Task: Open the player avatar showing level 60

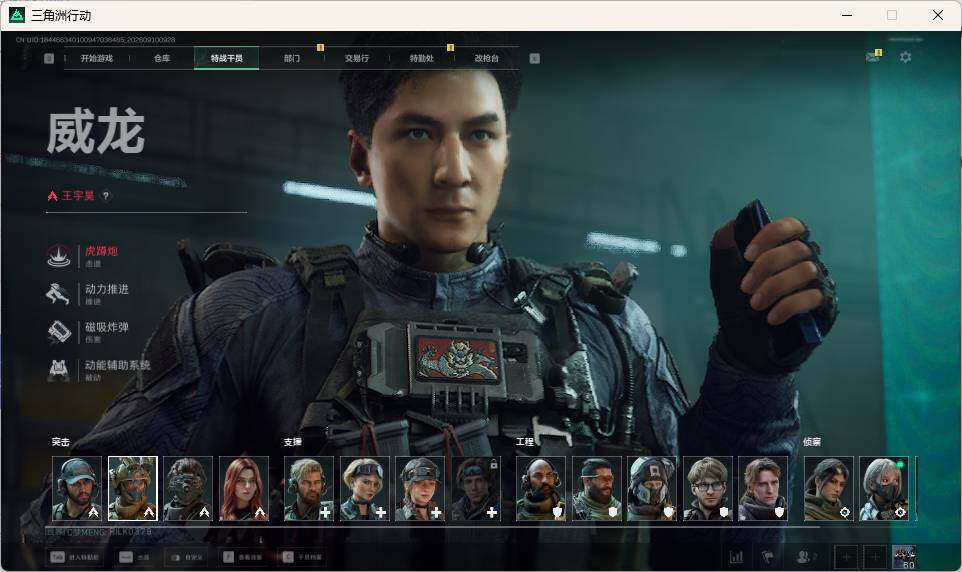Action: (904, 557)
